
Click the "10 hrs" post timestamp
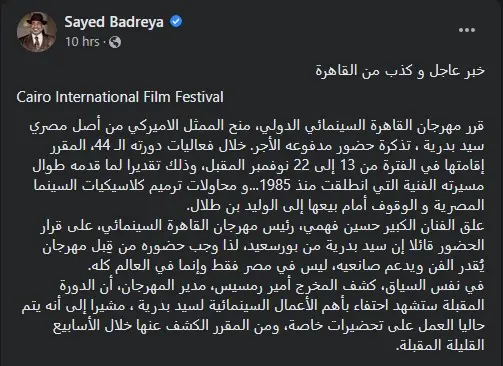[82, 42]
